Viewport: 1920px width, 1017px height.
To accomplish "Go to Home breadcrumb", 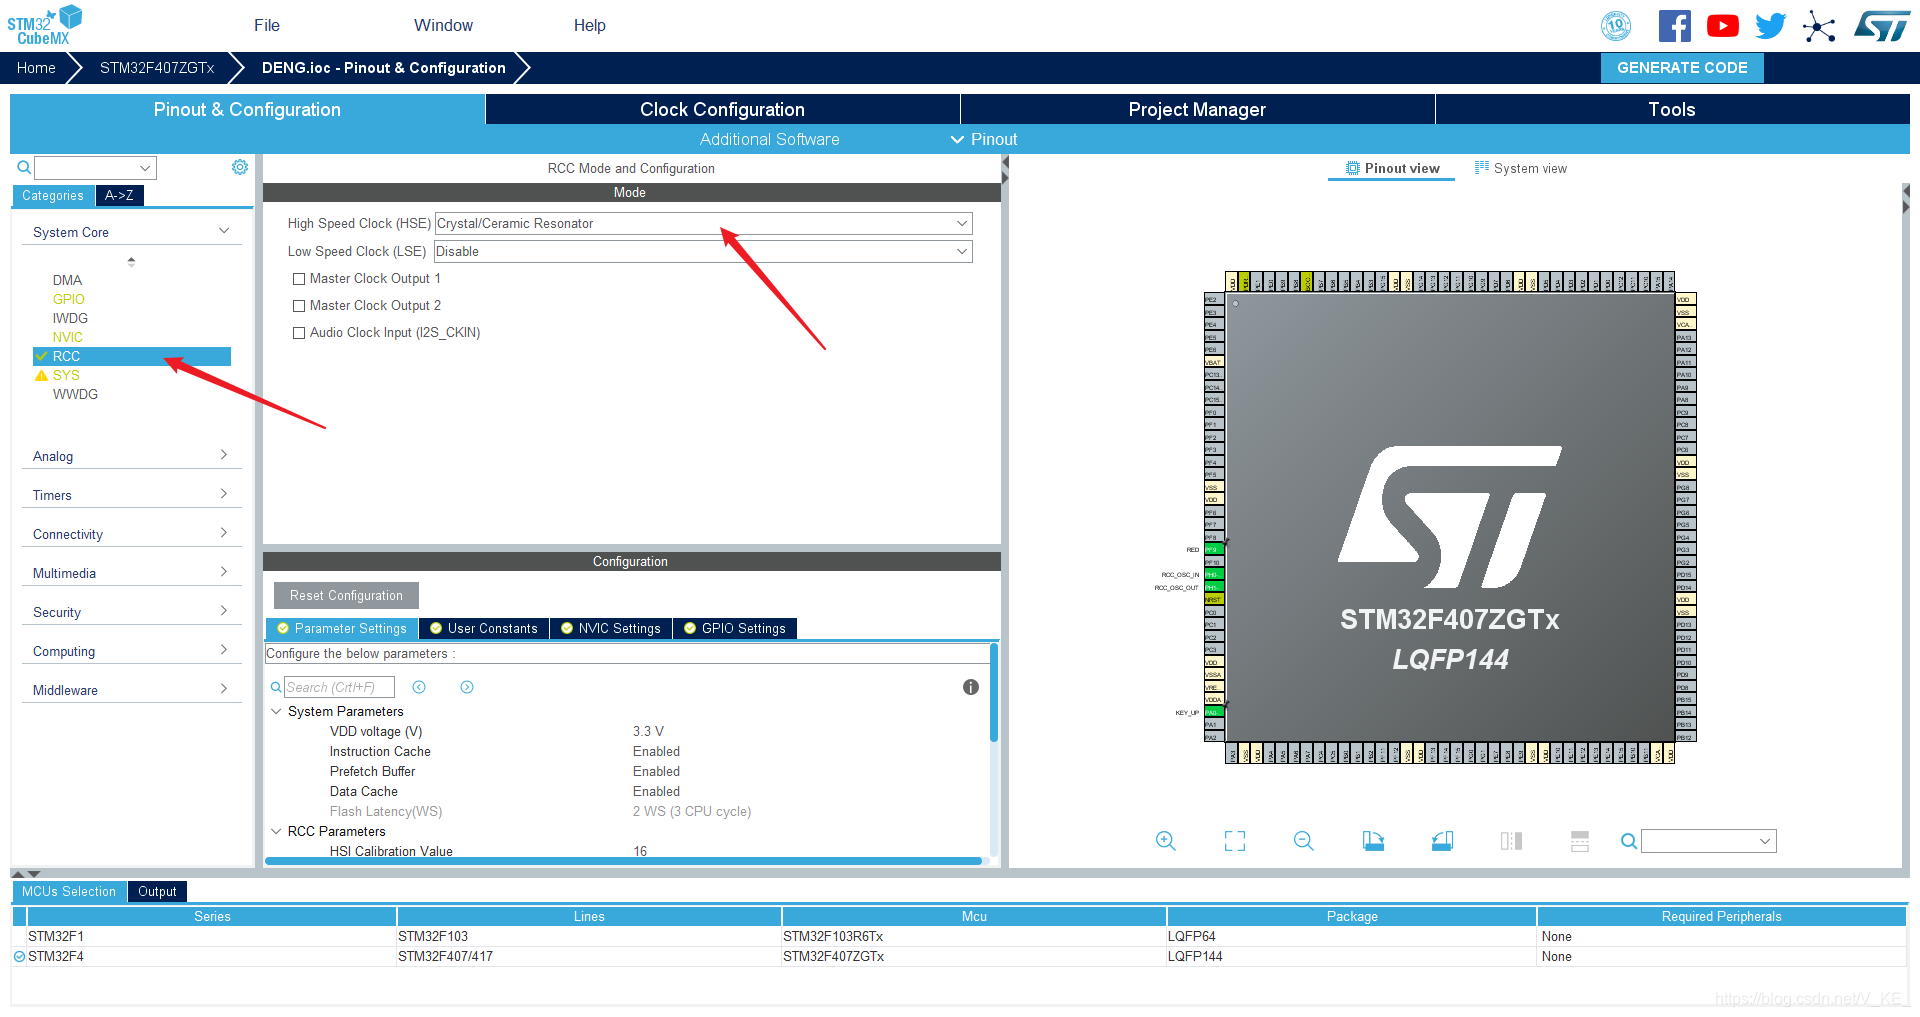I will tap(36, 68).
